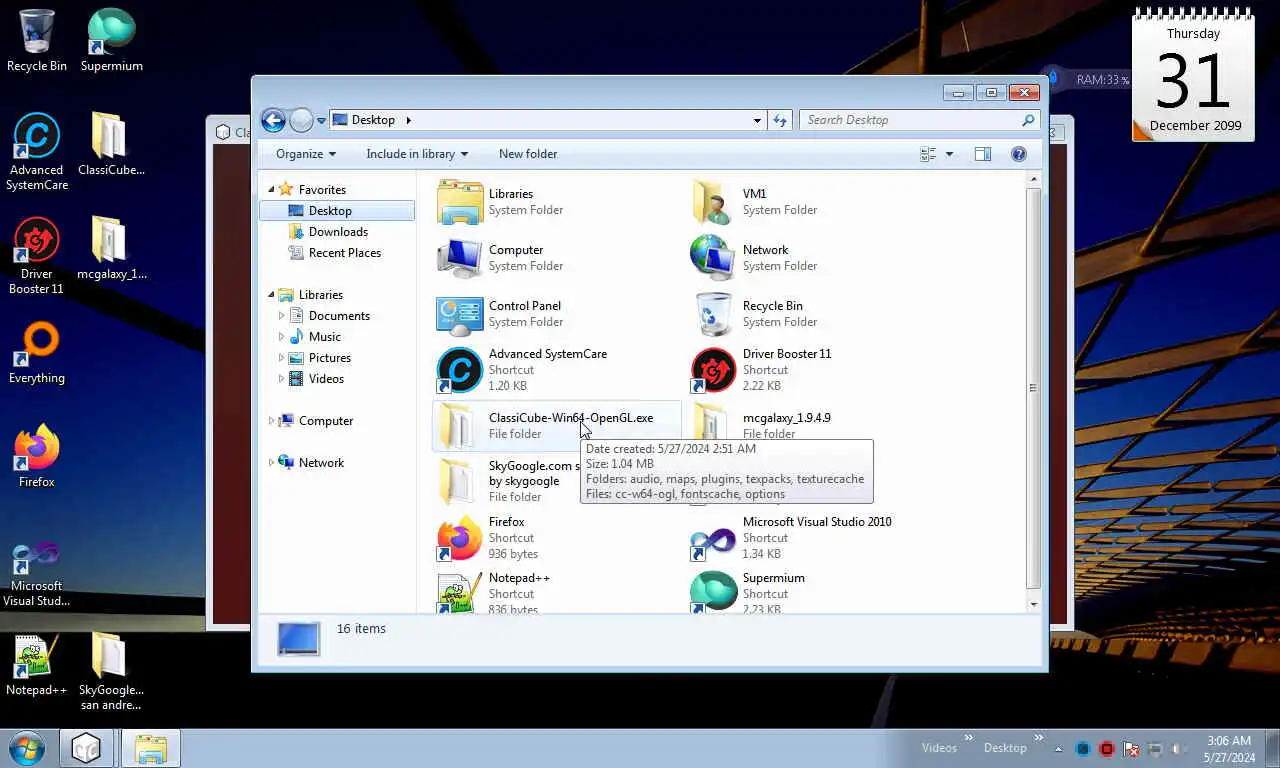Select Microsoft Visual Studio desktop shortcut
1280x768 pixels.
37,573
